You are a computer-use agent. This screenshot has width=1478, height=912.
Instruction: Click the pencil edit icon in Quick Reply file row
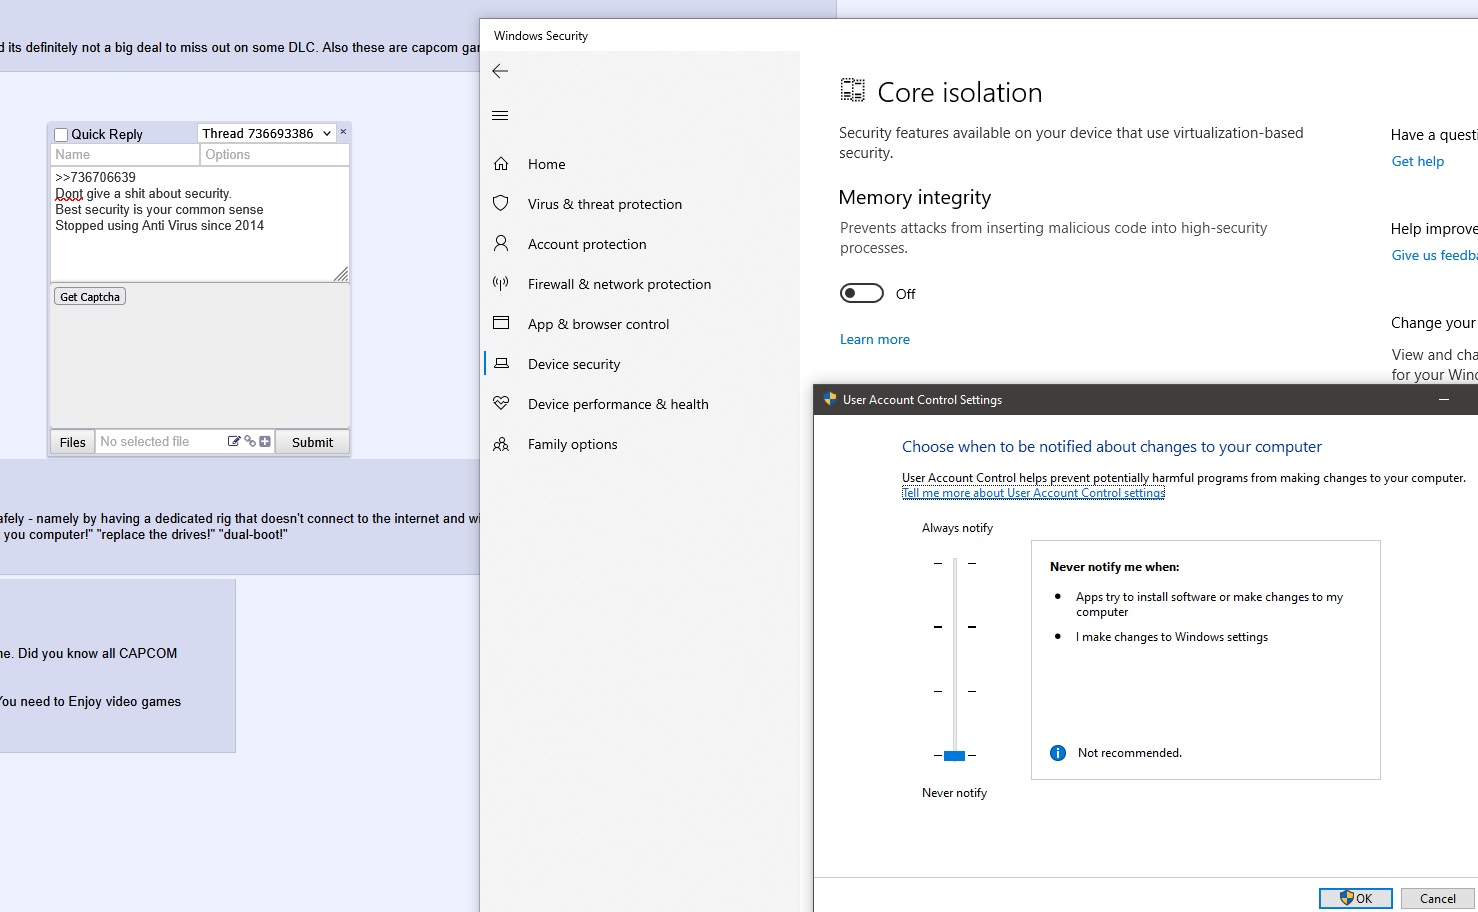coord(234,441)
